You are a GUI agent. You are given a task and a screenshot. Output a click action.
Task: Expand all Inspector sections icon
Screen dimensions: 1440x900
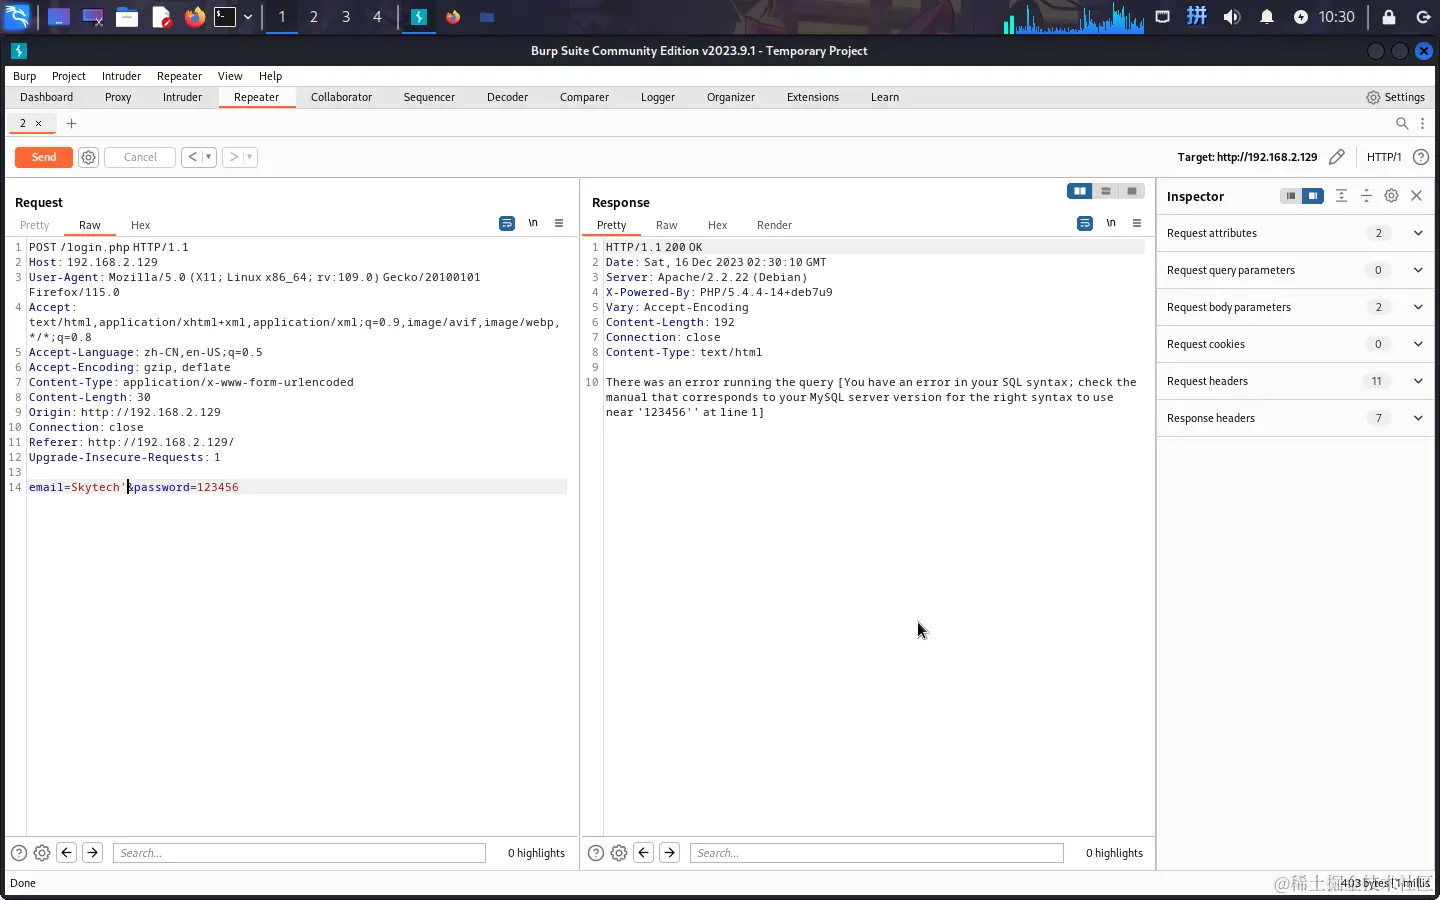click(1341, 196)
